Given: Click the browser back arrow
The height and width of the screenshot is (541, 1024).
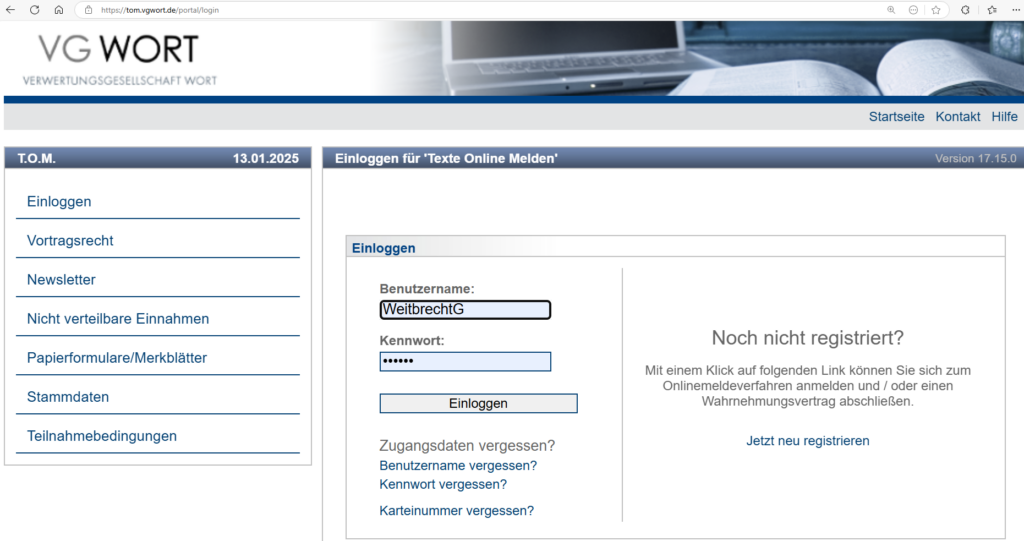Looking at the screenshot, I should click(11, 9).
